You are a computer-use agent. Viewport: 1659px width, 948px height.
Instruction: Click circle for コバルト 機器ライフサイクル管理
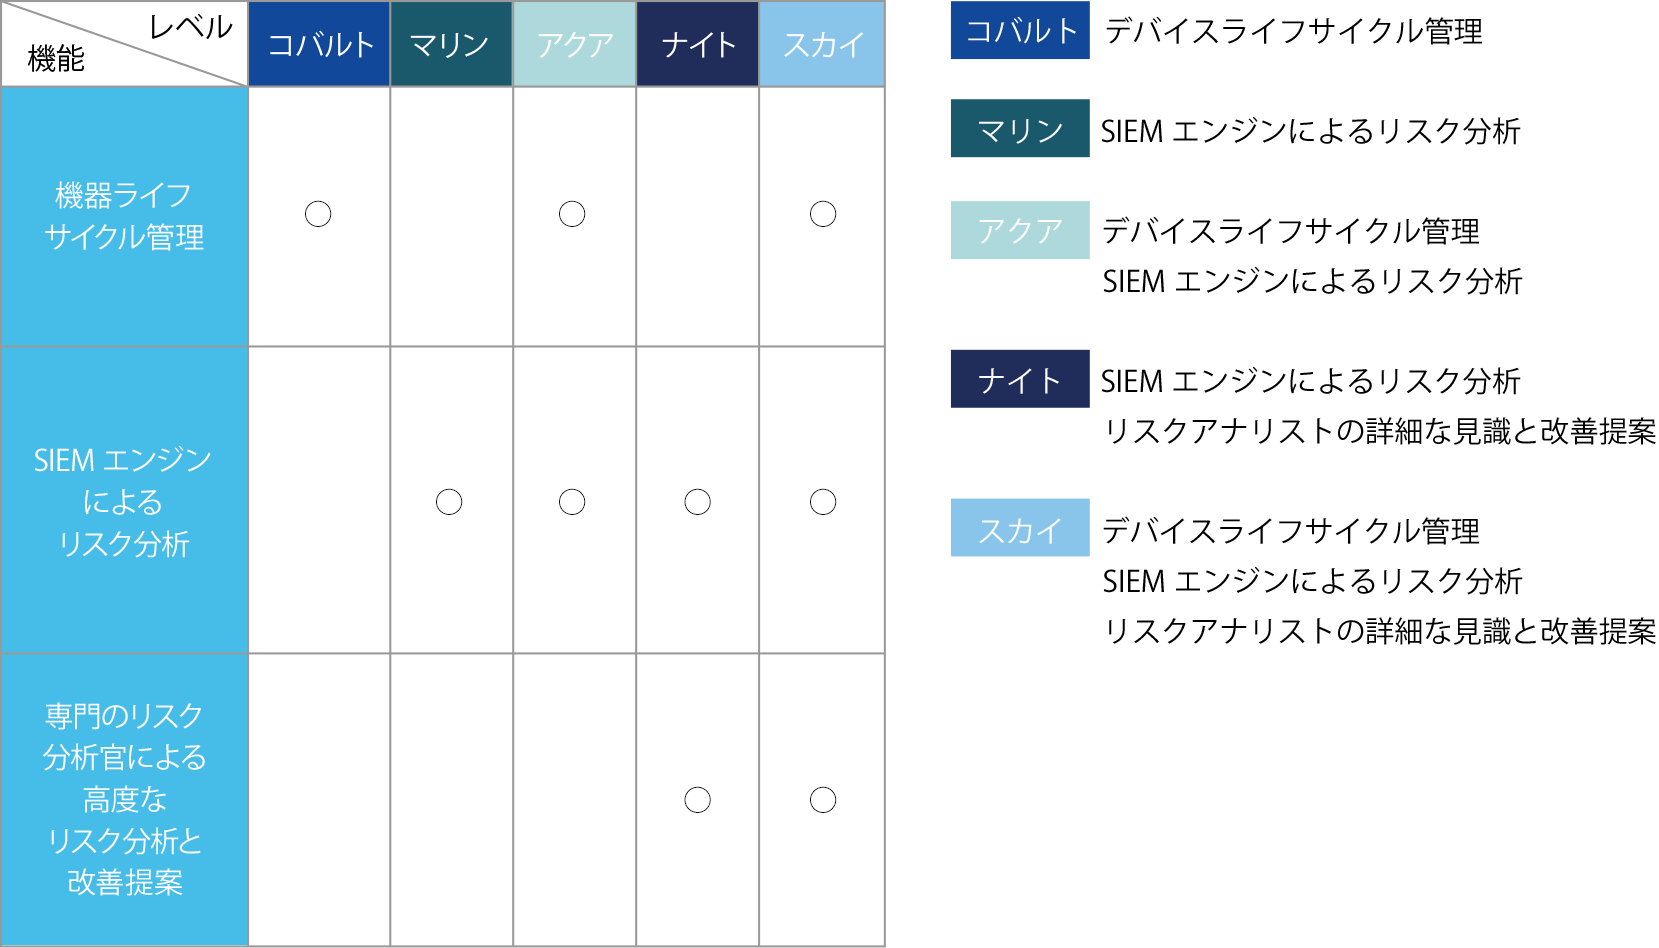click(318, 214)
